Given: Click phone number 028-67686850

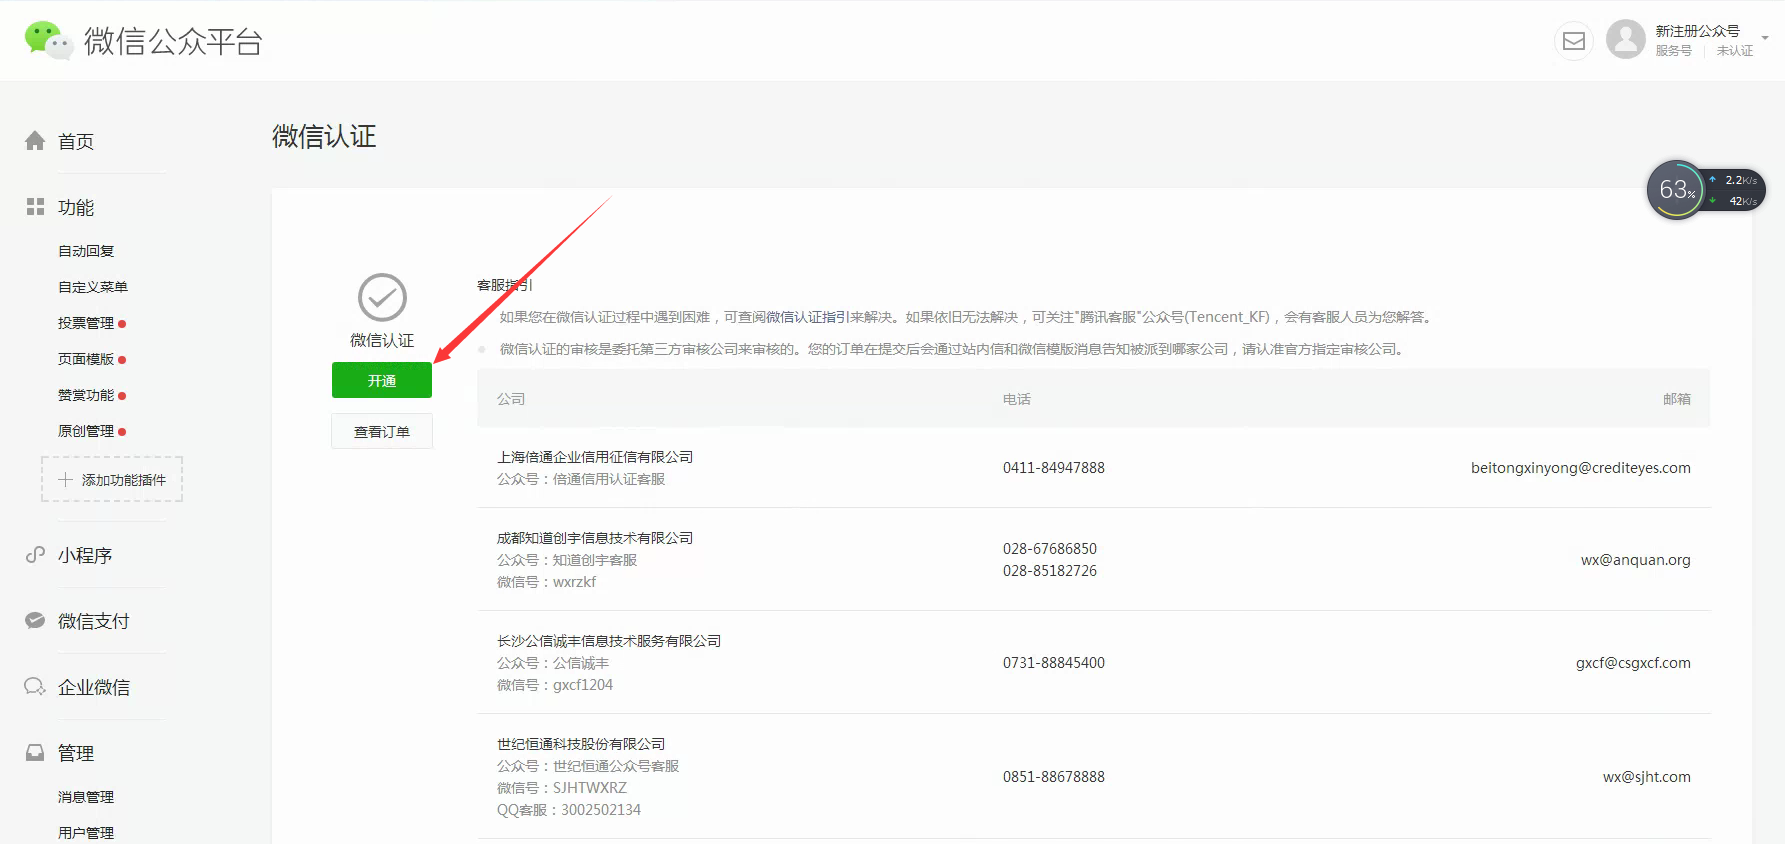Looking at the screenshot, I should click(x=1050, y=549).
